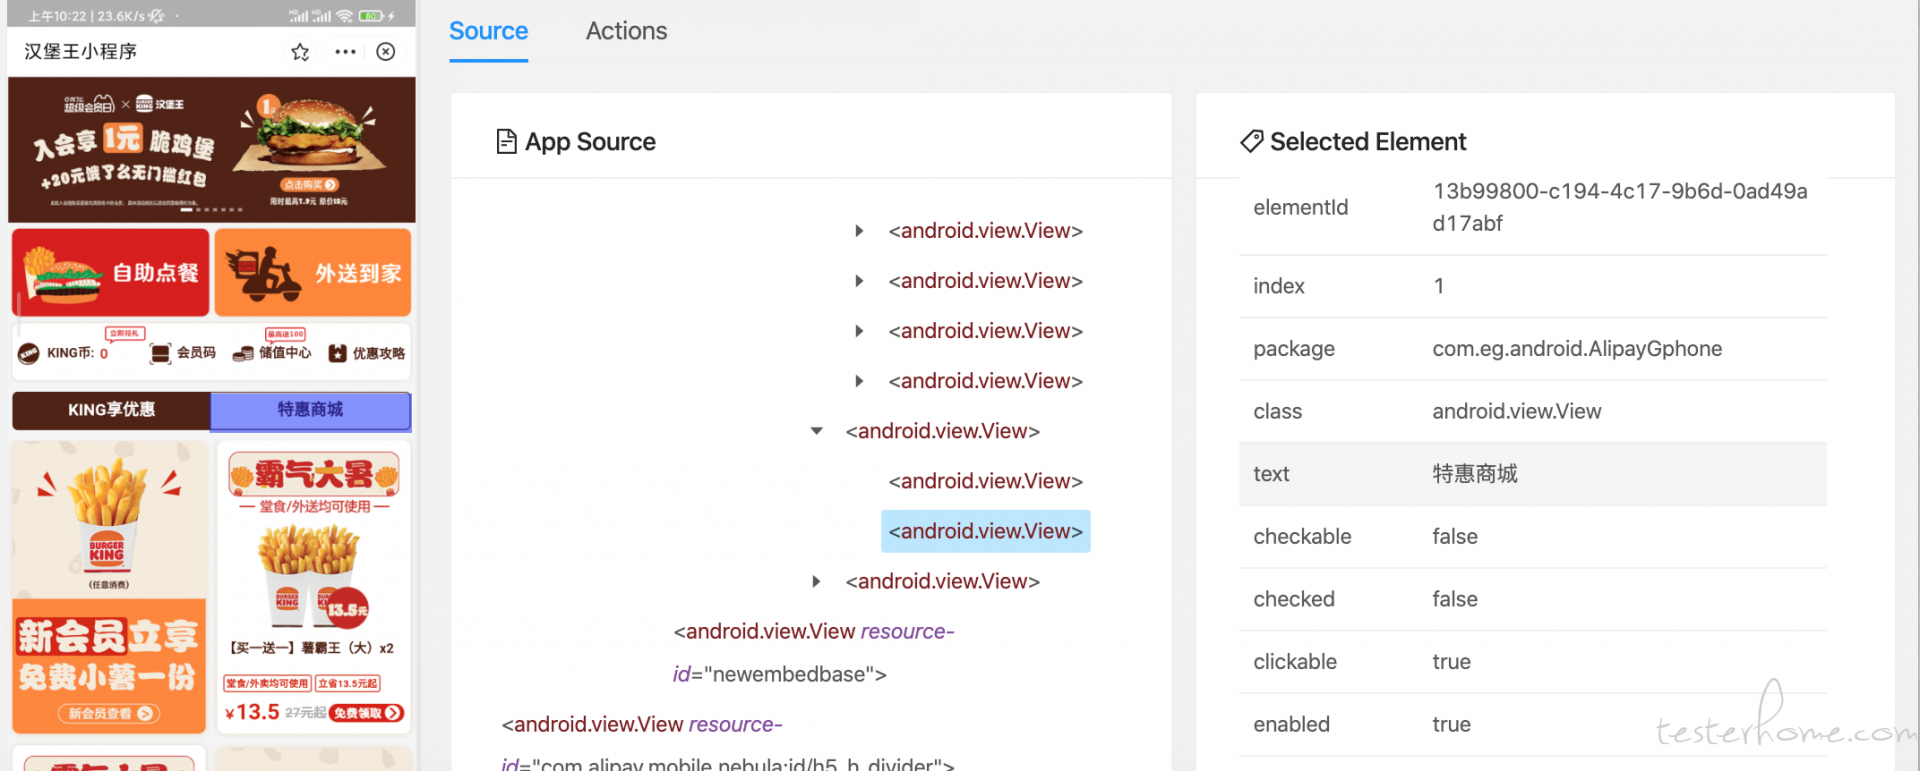Tap the 外送到家 delivery tile
Image resolution: width=1920 pixels, height=771 pixels.
point(313,272)
